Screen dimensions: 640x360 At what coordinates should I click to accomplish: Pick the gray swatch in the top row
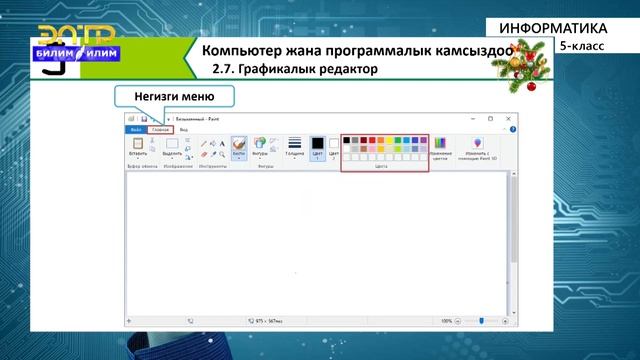pyautogui.click(x=355, y=140)
